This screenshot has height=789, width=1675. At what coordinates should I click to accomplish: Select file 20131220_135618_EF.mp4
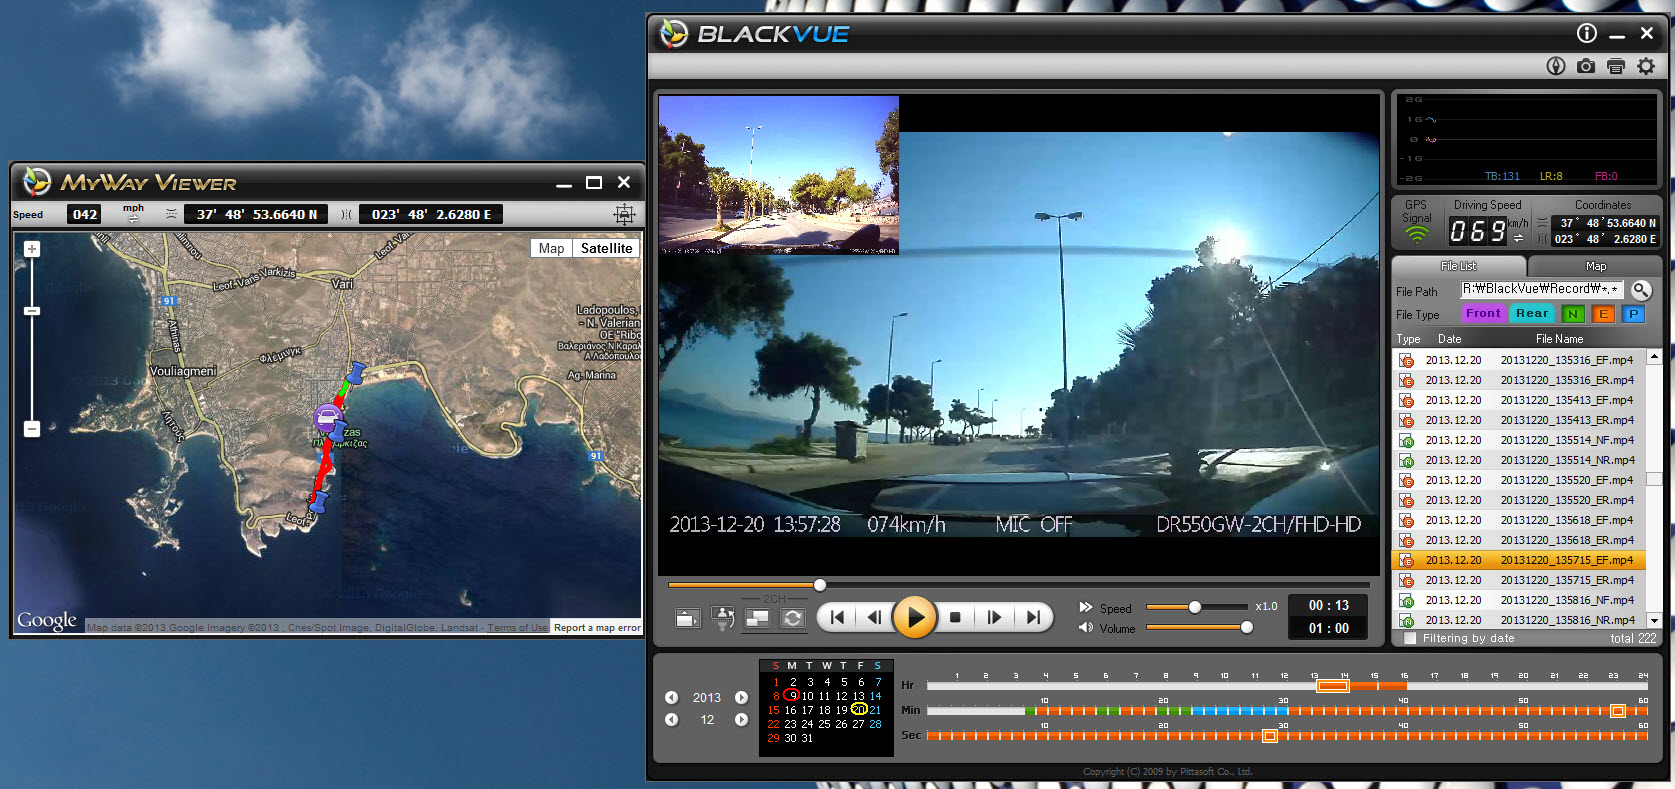[1519, 520]
